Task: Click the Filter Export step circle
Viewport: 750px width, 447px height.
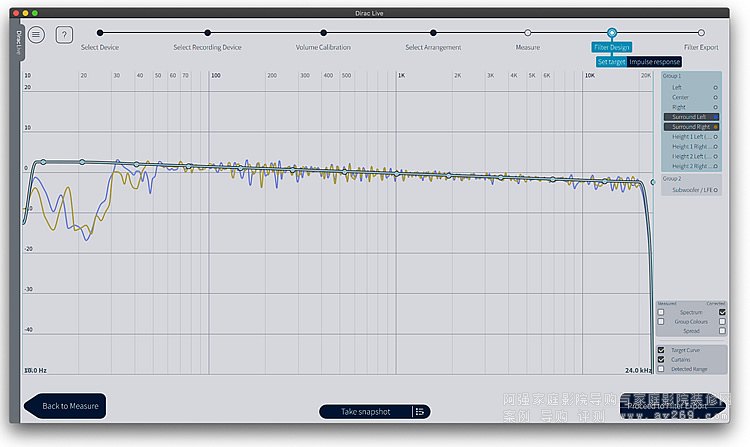Action: pyautogui.click(x=701, y=33)
